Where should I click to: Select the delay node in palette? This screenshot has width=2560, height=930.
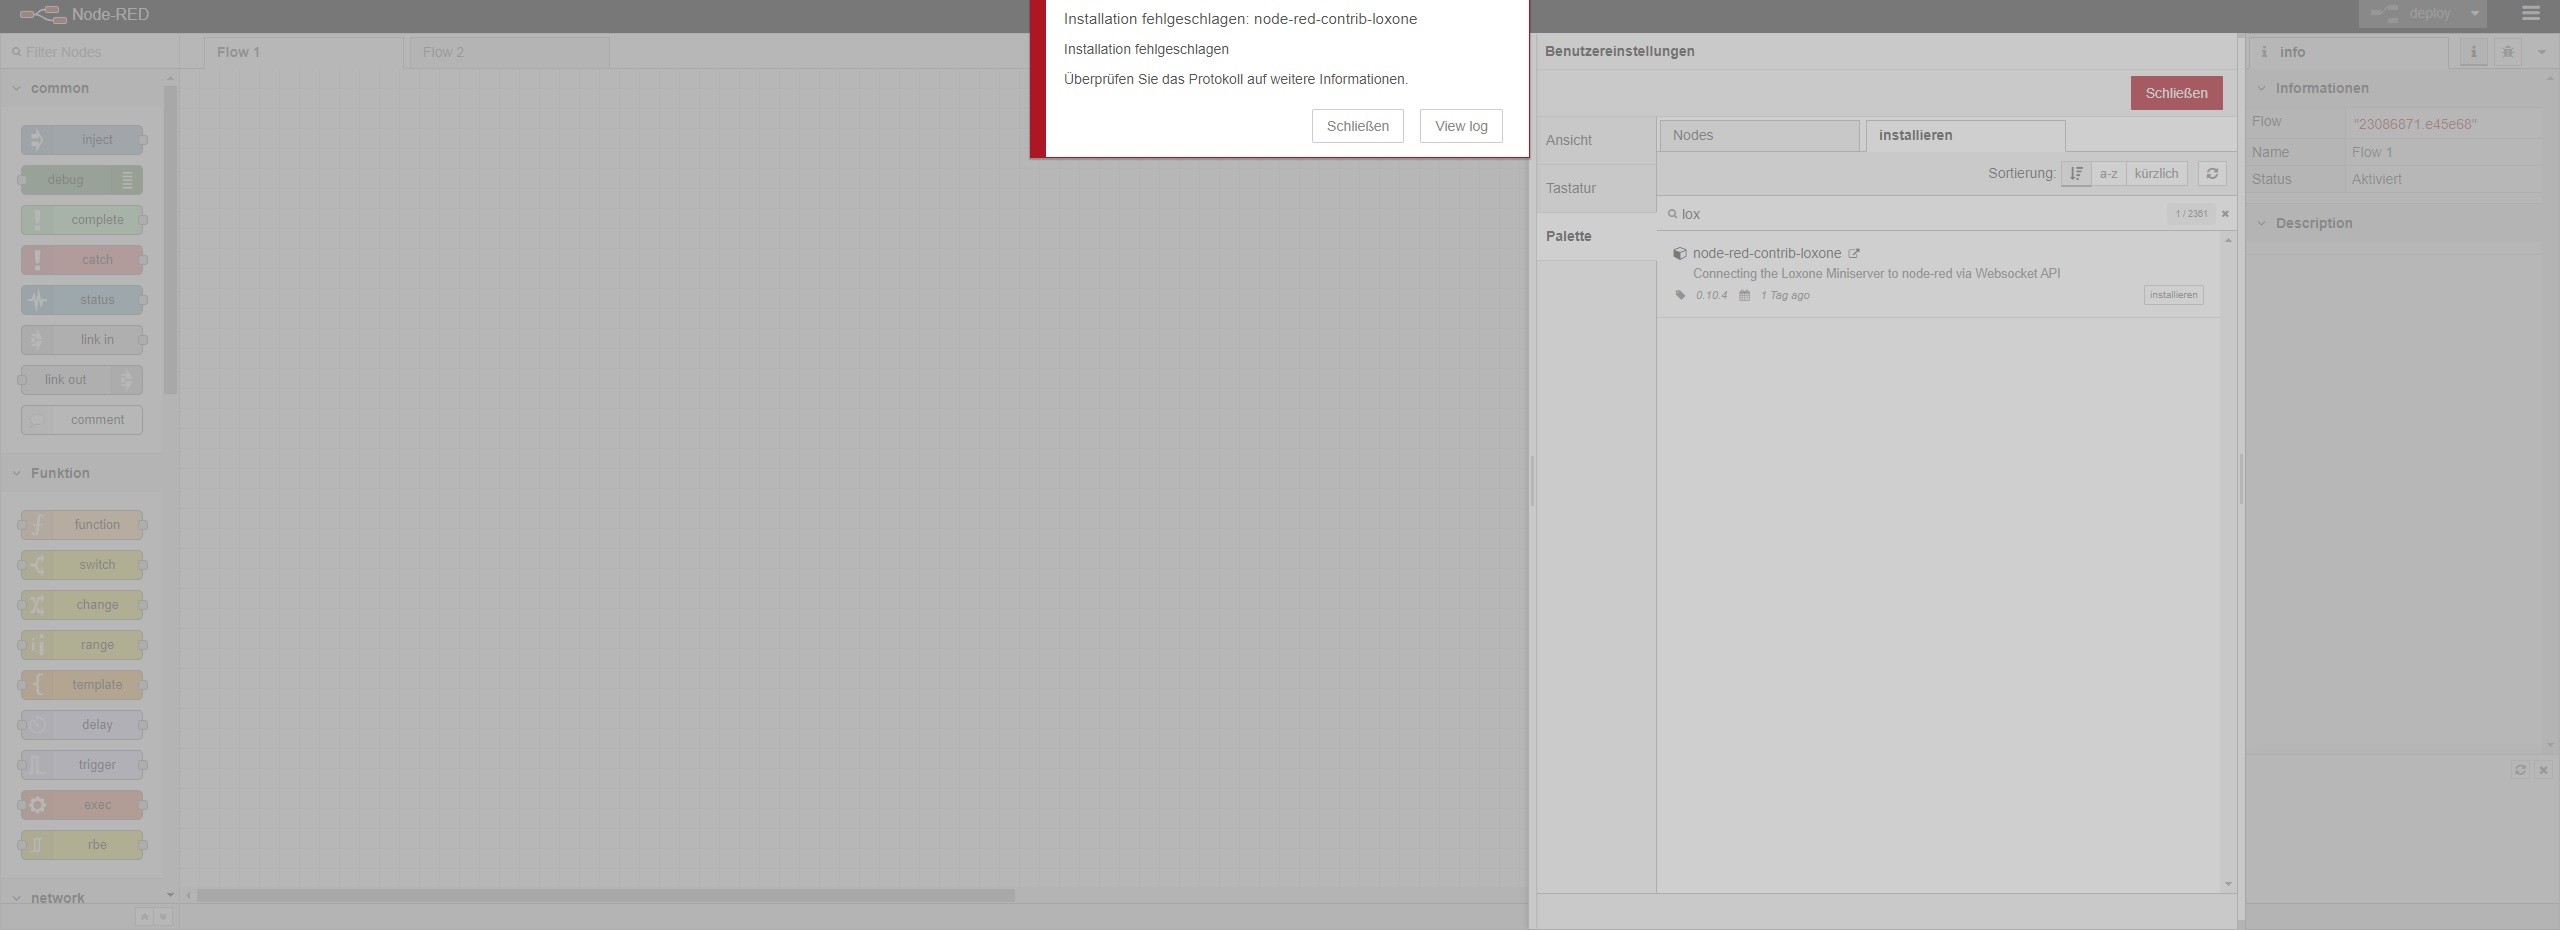[x=82, y=725]
